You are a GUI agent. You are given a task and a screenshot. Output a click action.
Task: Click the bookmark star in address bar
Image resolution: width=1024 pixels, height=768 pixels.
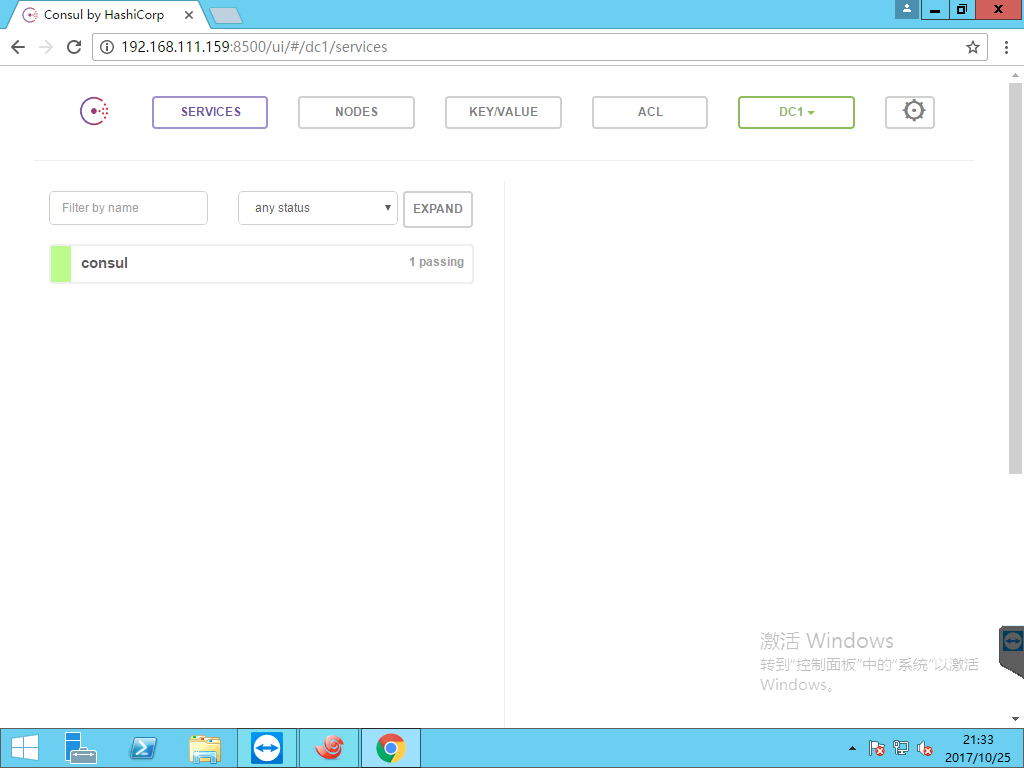(972, 47)
